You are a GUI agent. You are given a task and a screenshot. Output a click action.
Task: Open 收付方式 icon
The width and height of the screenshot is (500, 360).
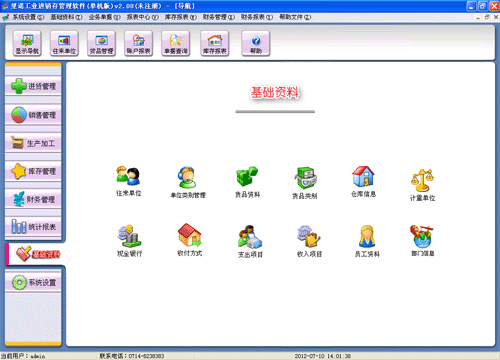coord(189,235)
